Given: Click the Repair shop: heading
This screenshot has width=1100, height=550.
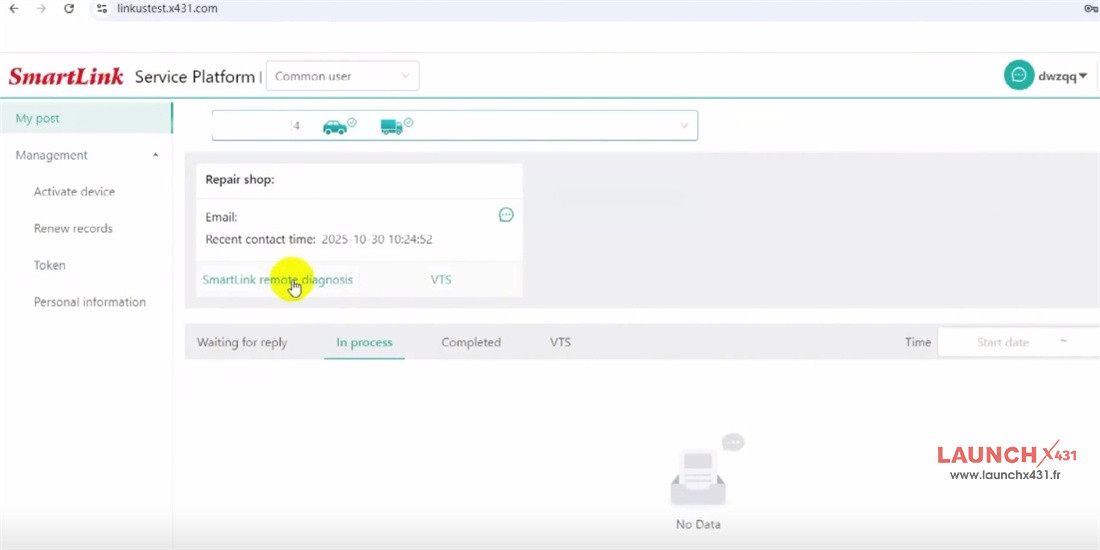Looking at the screenshot, I should click(239, 180).
